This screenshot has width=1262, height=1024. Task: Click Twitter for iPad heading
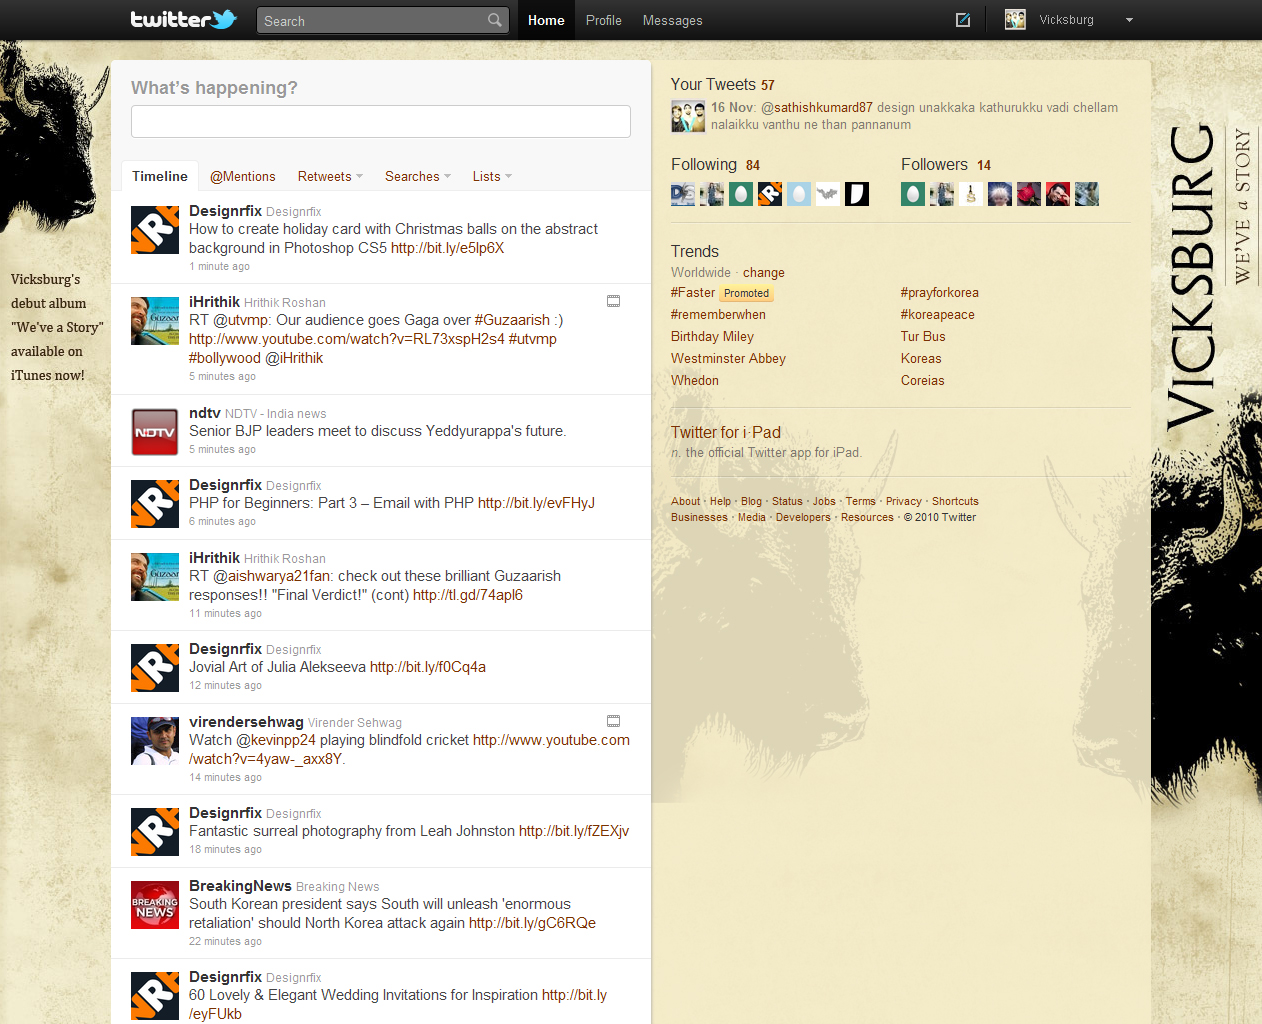[726, 433]
